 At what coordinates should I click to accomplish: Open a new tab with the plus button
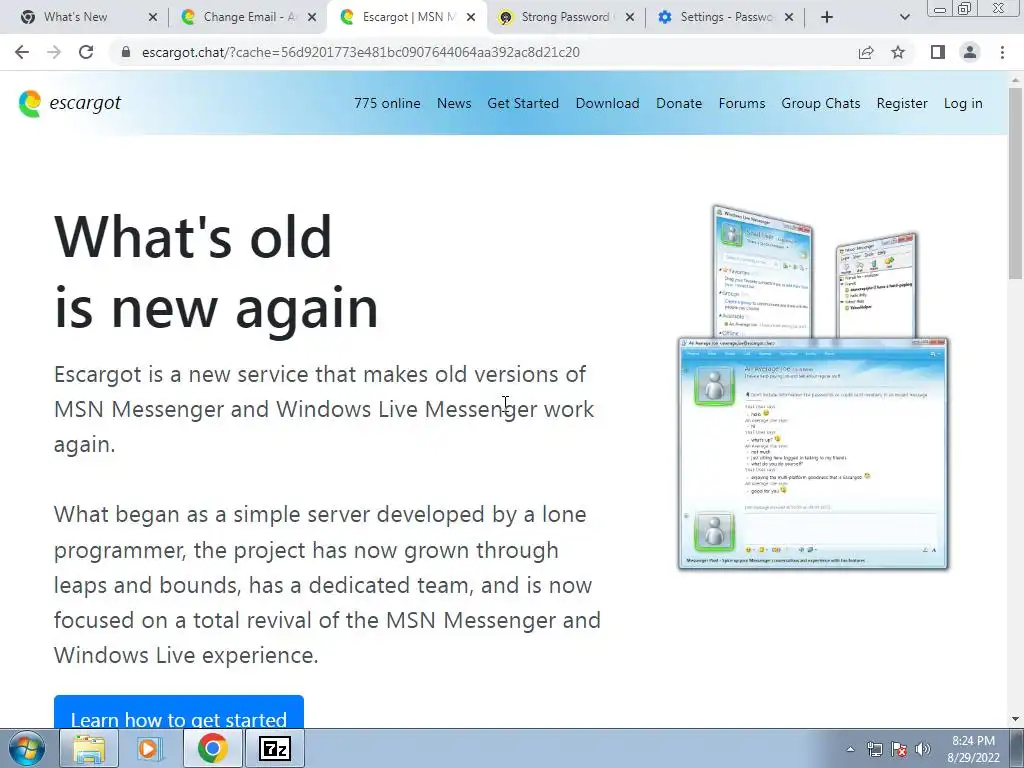[x=827, y=17]
